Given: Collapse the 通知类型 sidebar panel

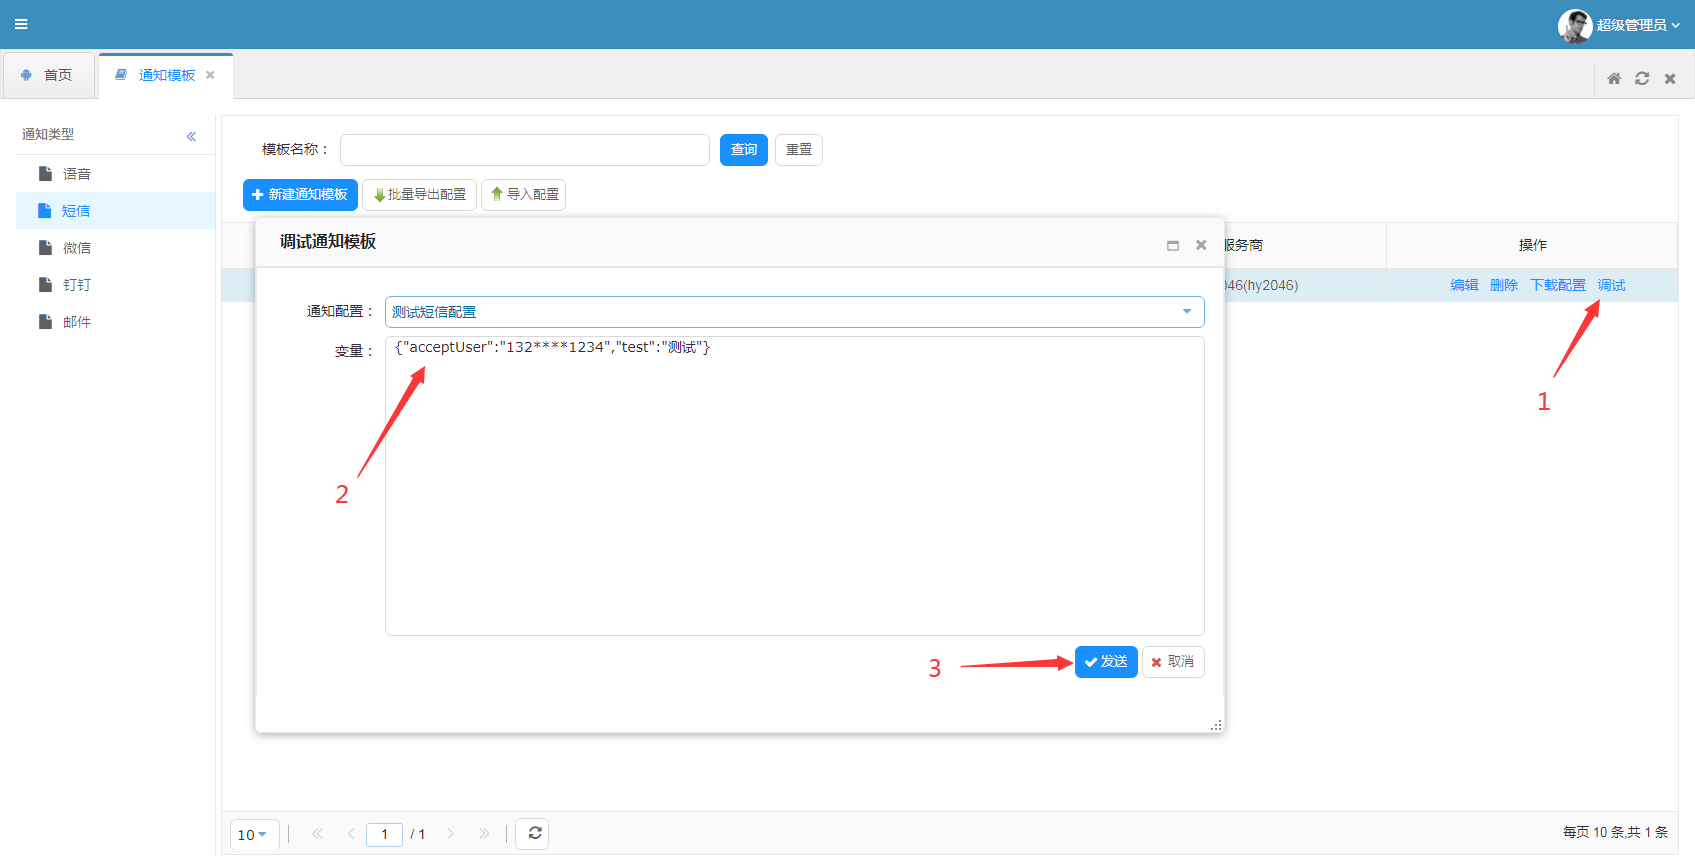Looking at the screenshot, I should point(191,136).
